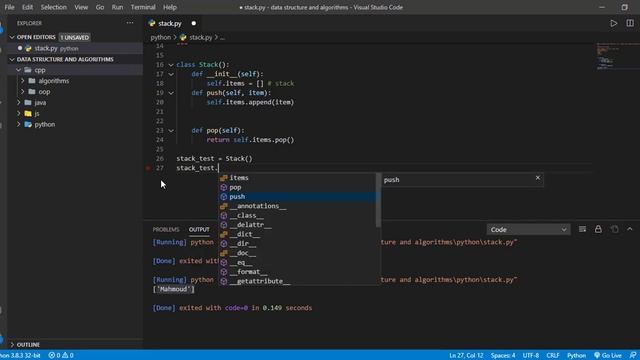Run the Python file with play icon
The height and width of the screenshot is (360, 640).
pyautogui.click(x=613, y=23)
